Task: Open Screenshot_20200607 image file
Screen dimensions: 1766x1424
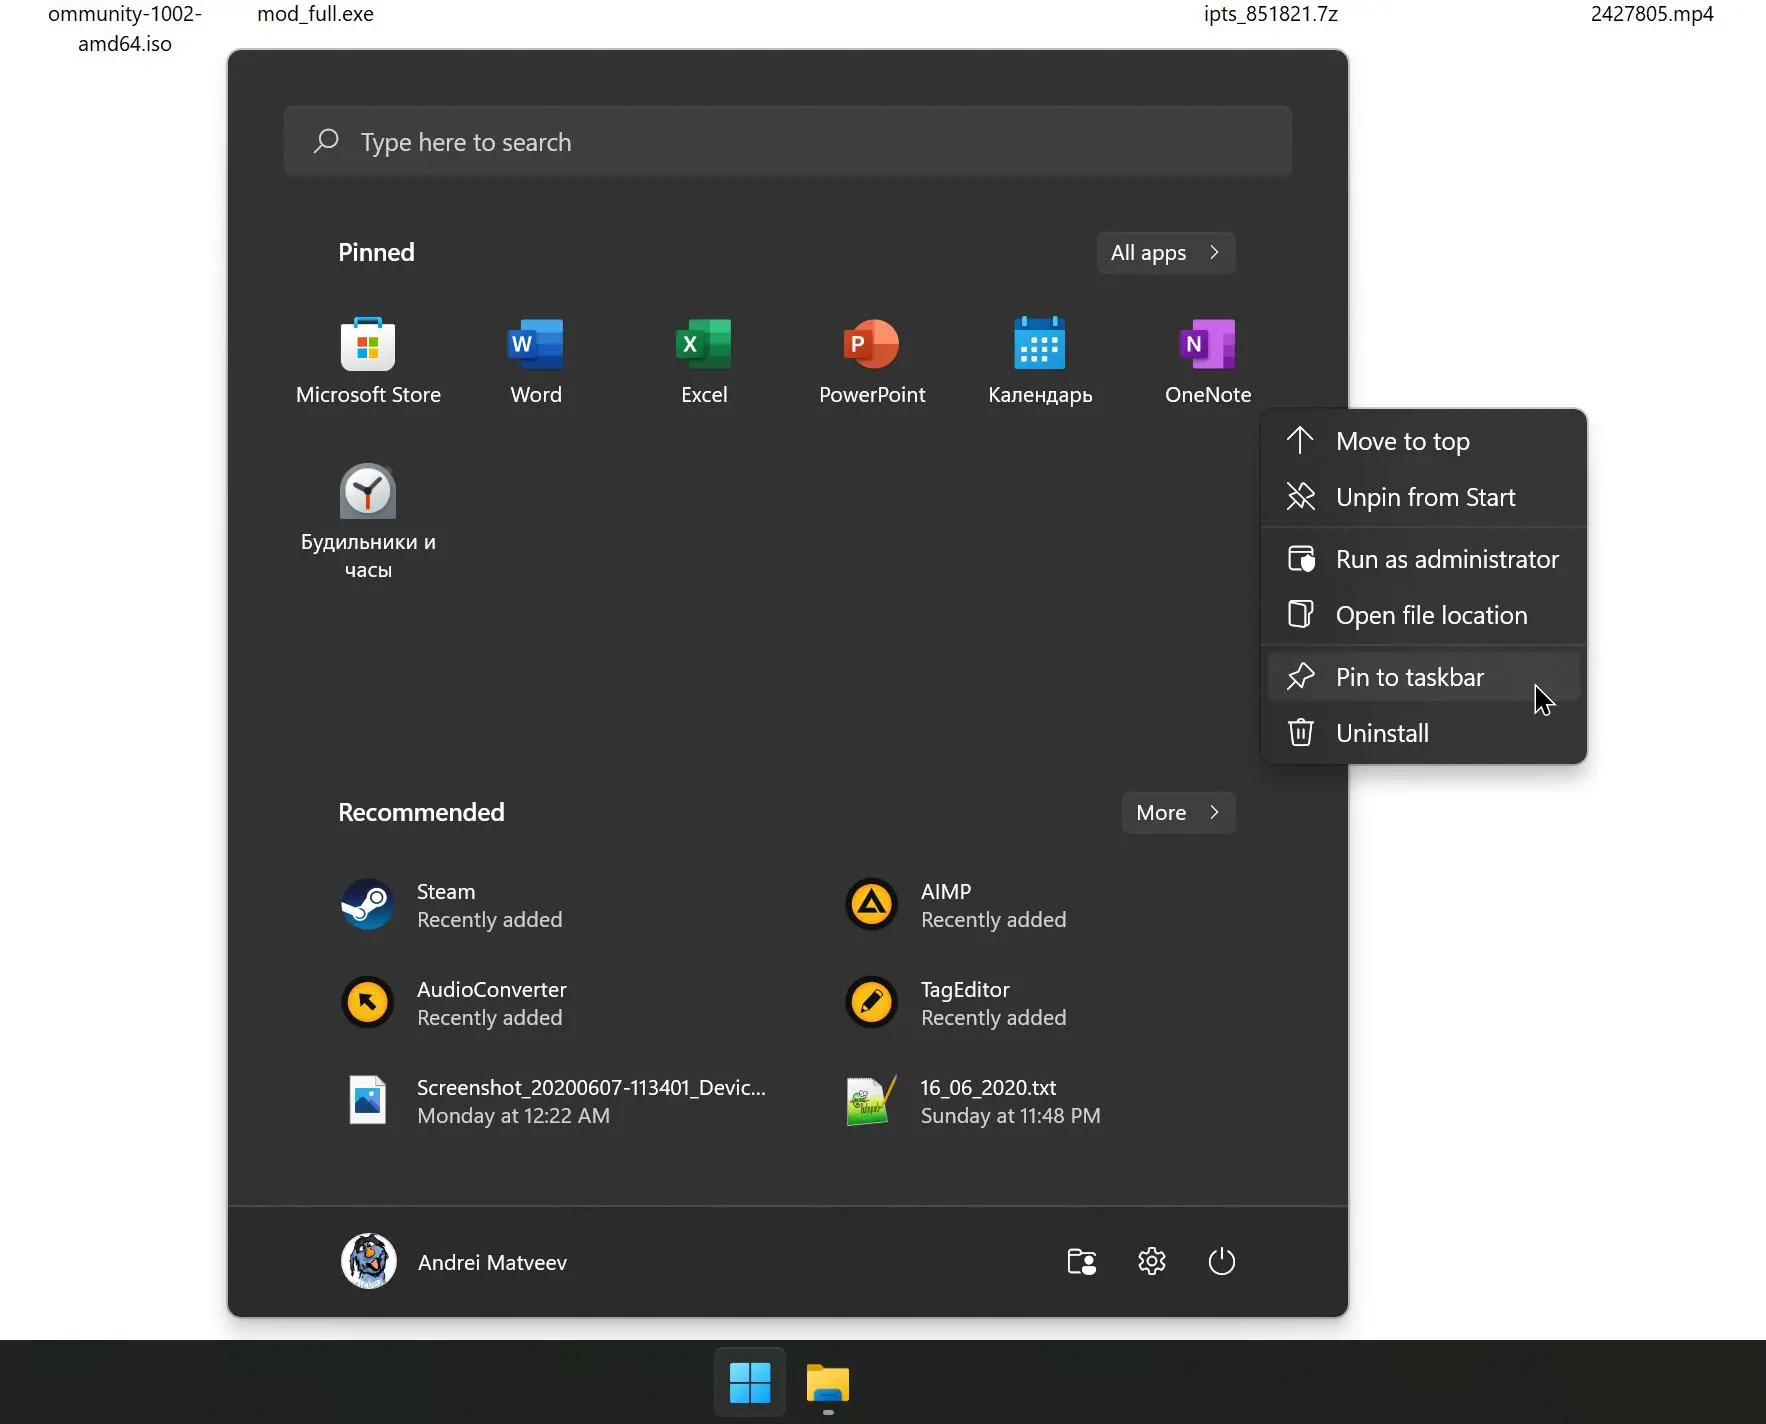Action: (x=555, y=1101)
